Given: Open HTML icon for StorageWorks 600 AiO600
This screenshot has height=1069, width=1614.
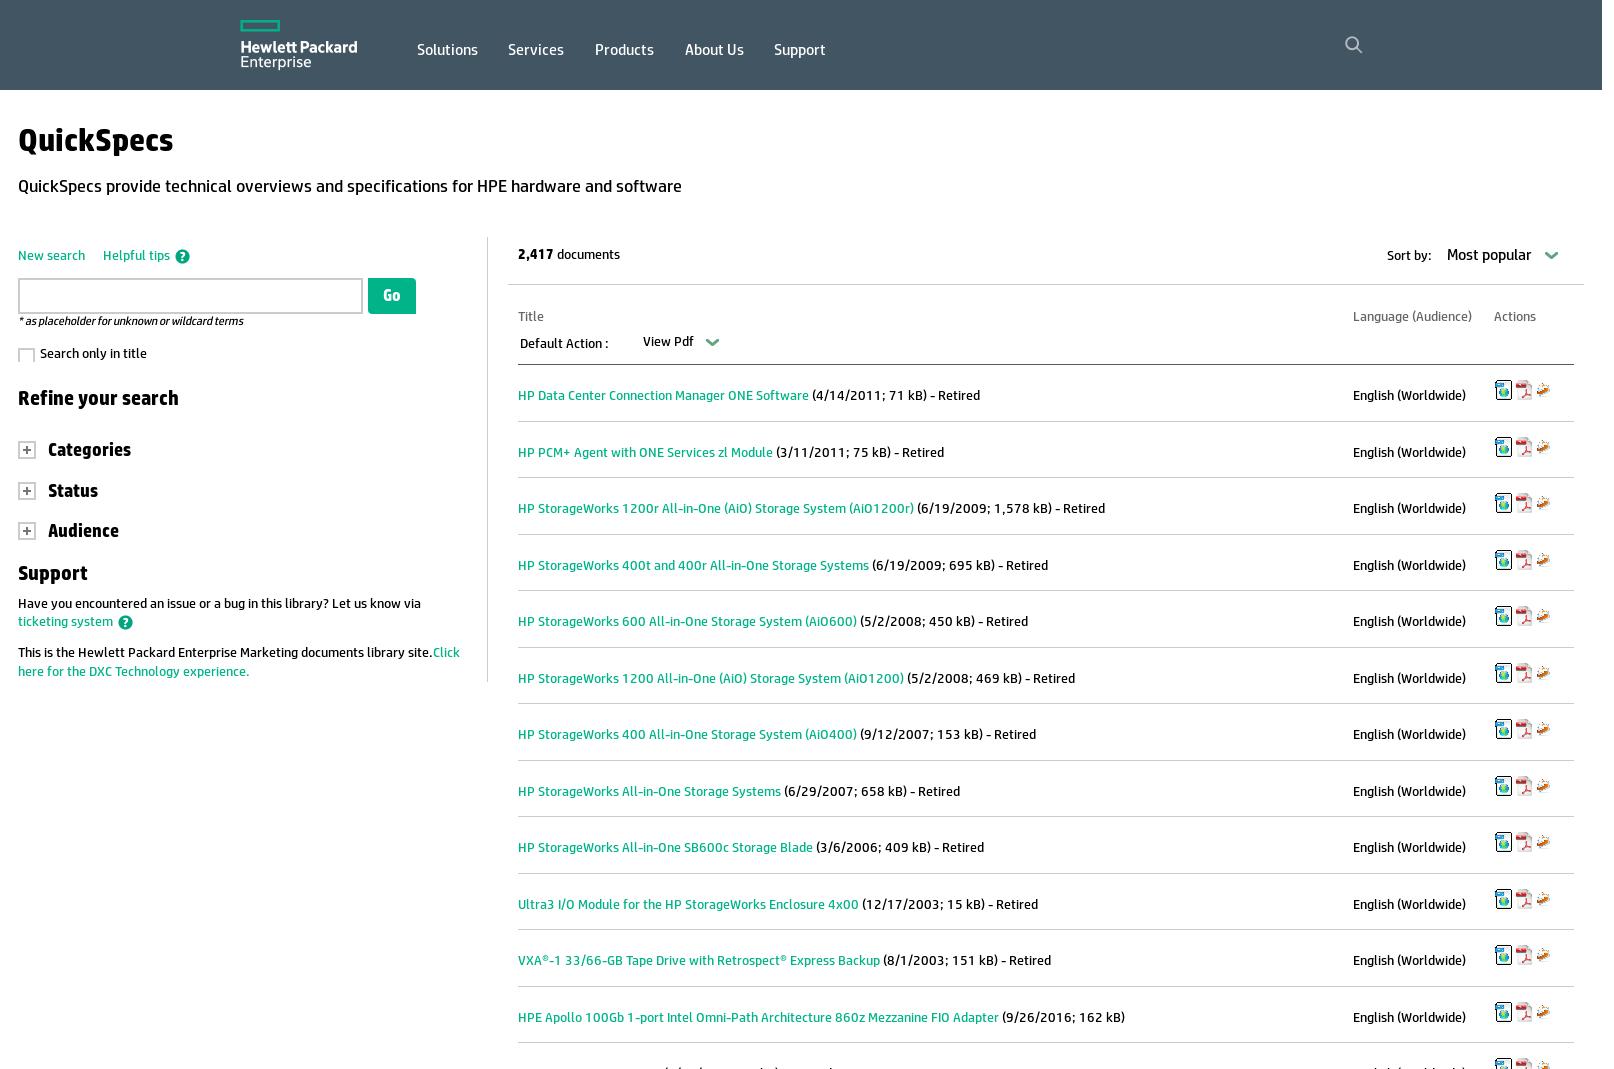Looking at the screenshot, I should [1503, 616].
